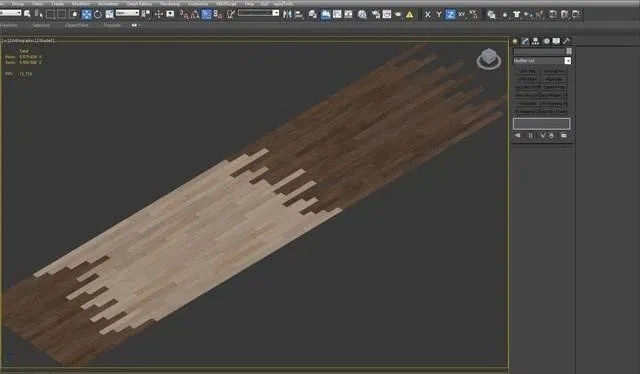Image resolution: width=640 pixels, height=374 pixels.
Task: Switch to the Motion command panel
Action: 546,41
